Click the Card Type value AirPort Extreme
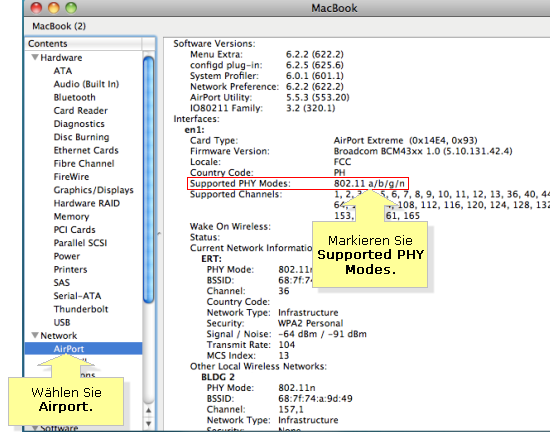 click(405, 140)
